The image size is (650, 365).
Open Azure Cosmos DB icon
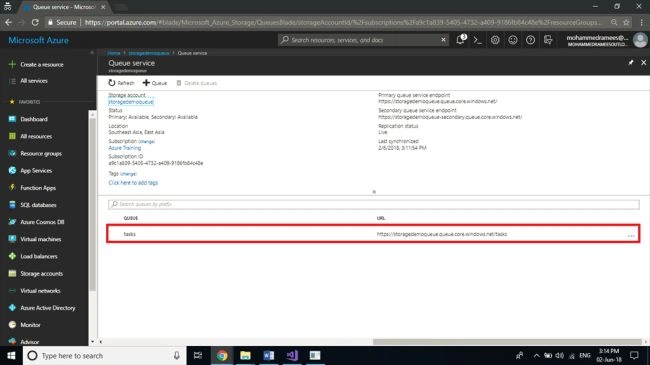12,222
